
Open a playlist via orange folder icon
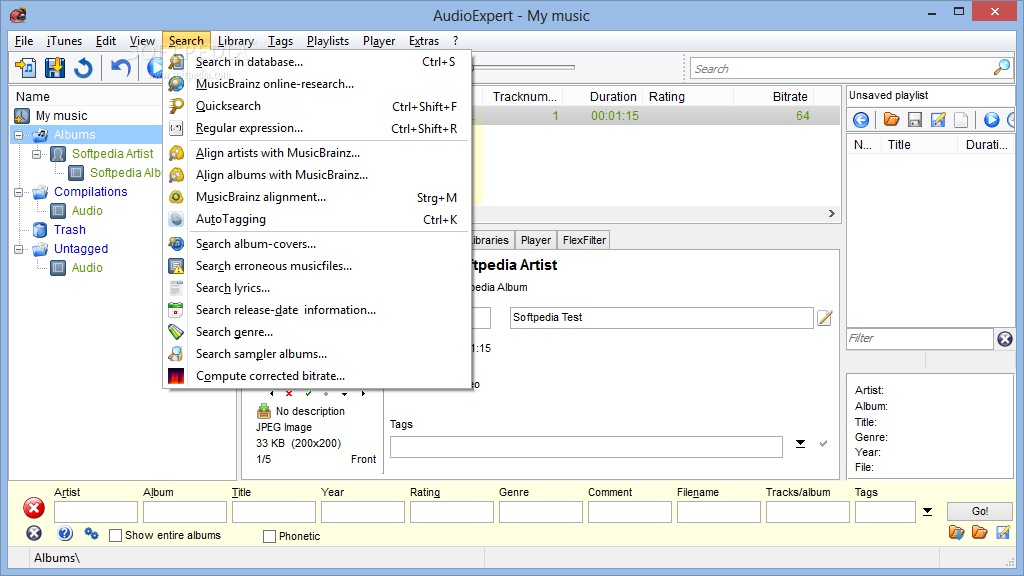(891, 120)
